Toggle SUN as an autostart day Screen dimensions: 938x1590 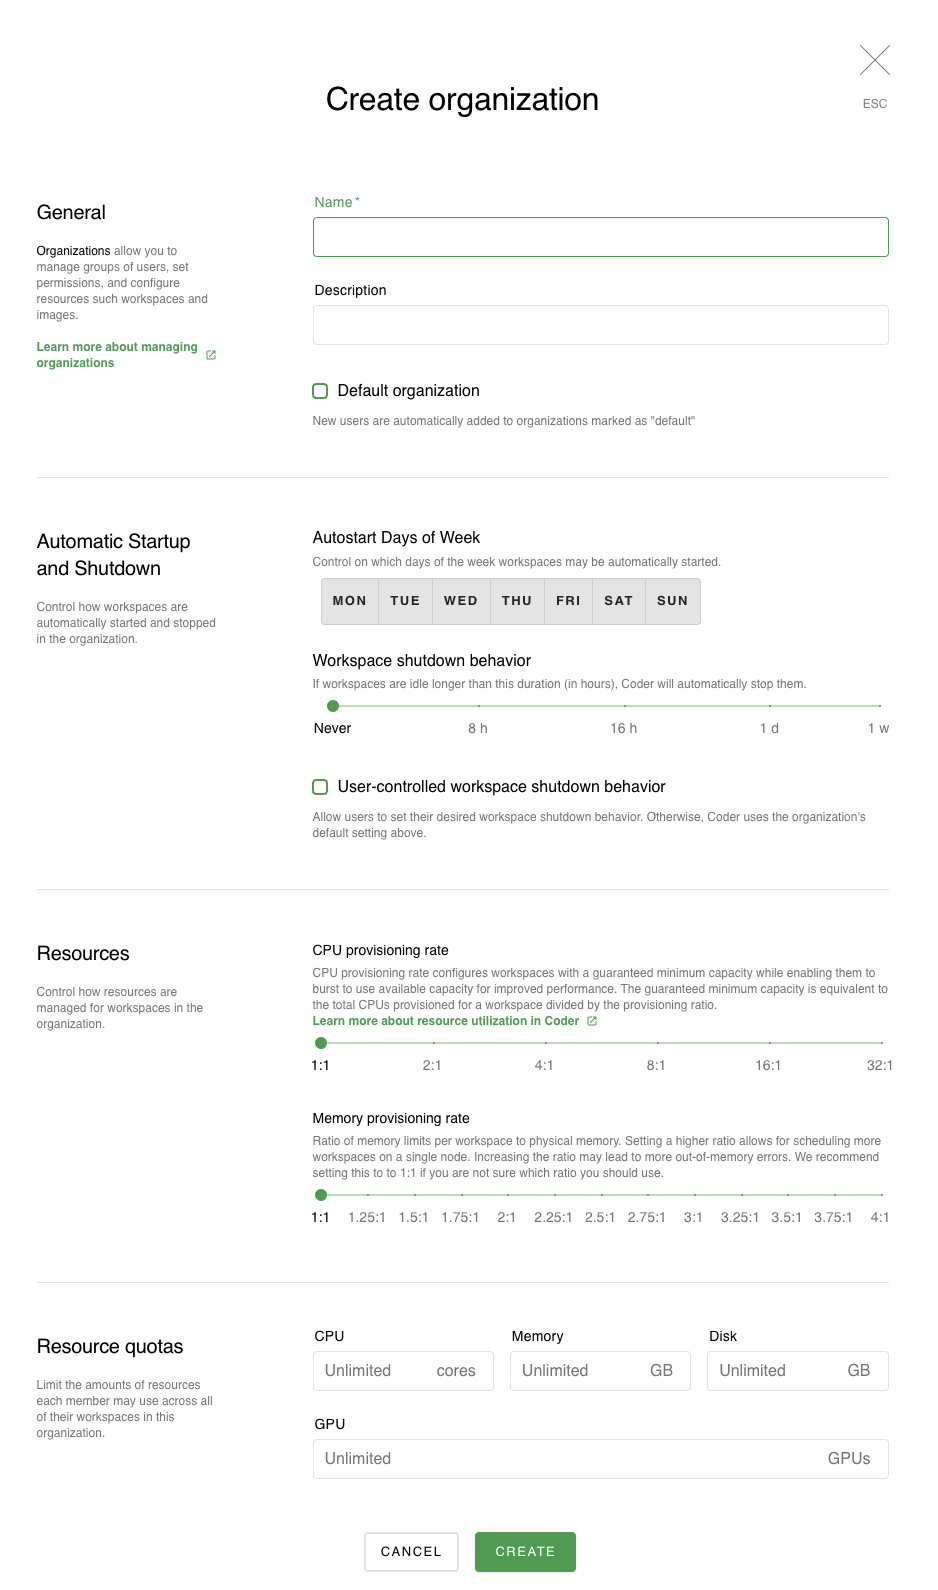[x=672, y=601]
